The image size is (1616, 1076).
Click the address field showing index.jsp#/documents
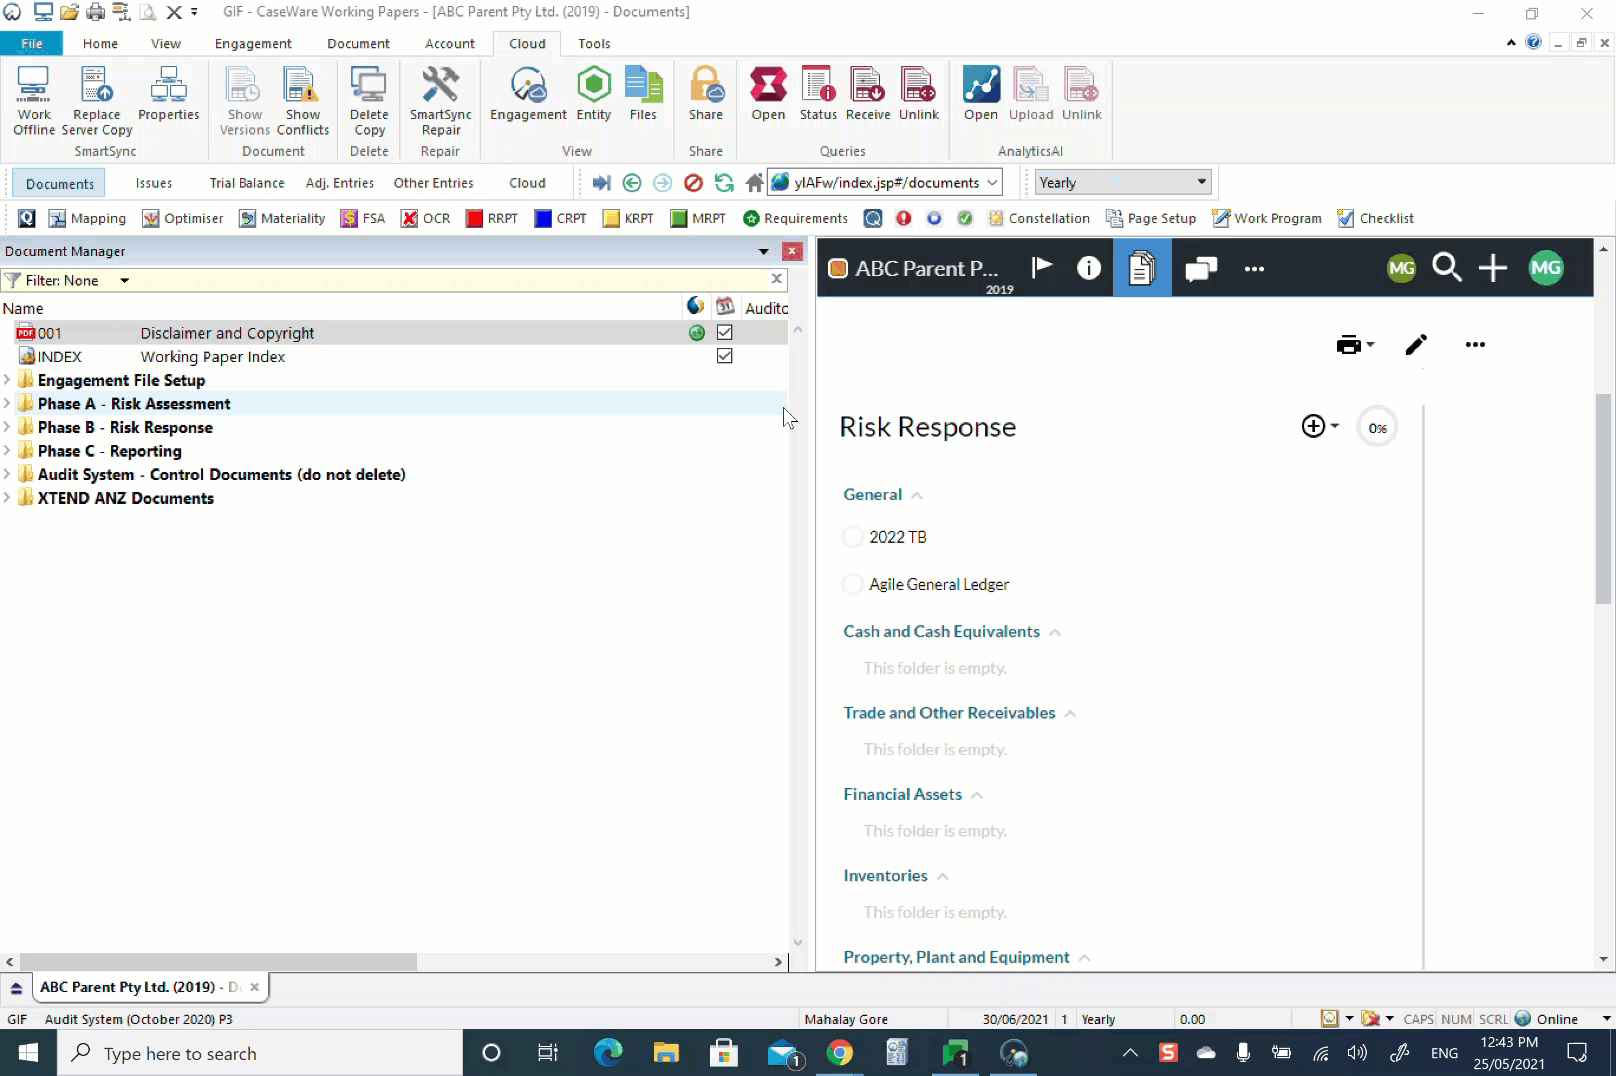click(885, 182)
